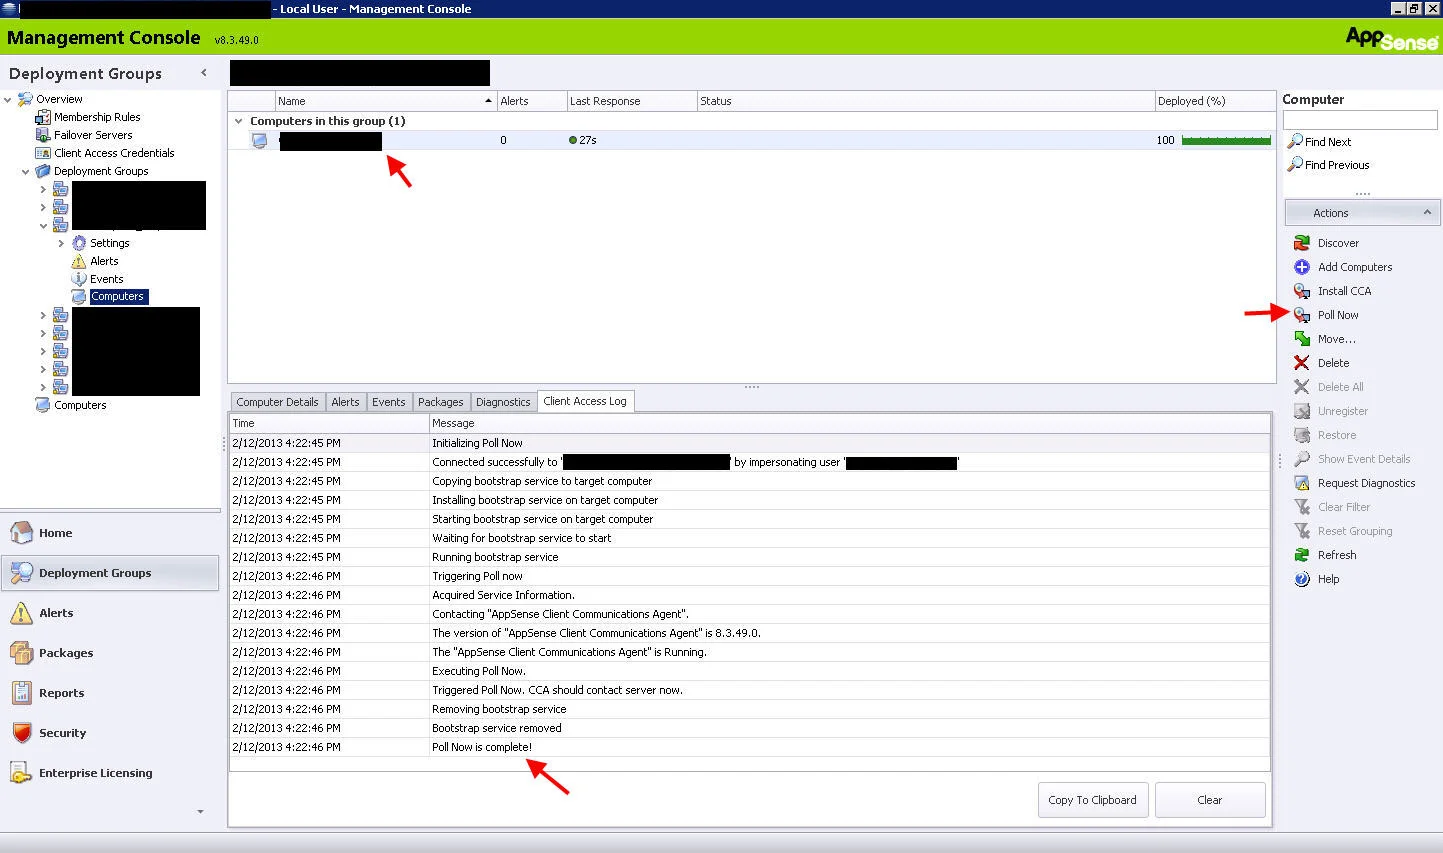
Task: Click the Delete All action
Action: 1340,387
